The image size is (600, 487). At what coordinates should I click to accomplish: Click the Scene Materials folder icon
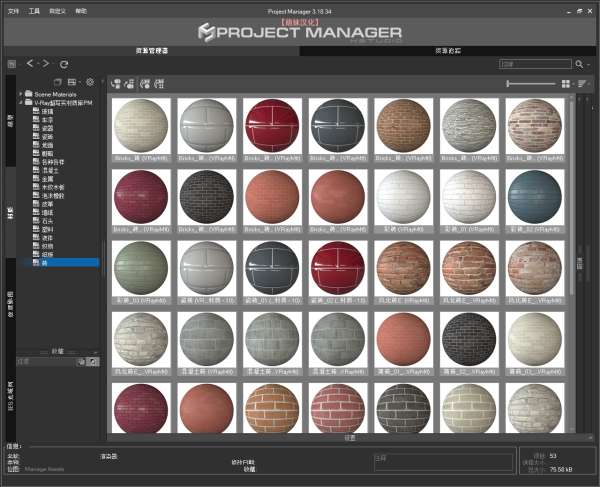click(x=29, y=93)
